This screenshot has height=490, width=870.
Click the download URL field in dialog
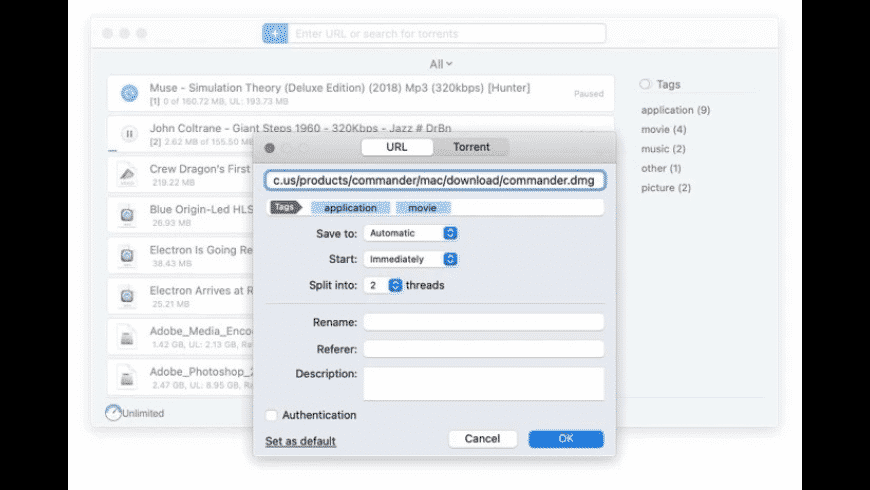pos(435,180)
